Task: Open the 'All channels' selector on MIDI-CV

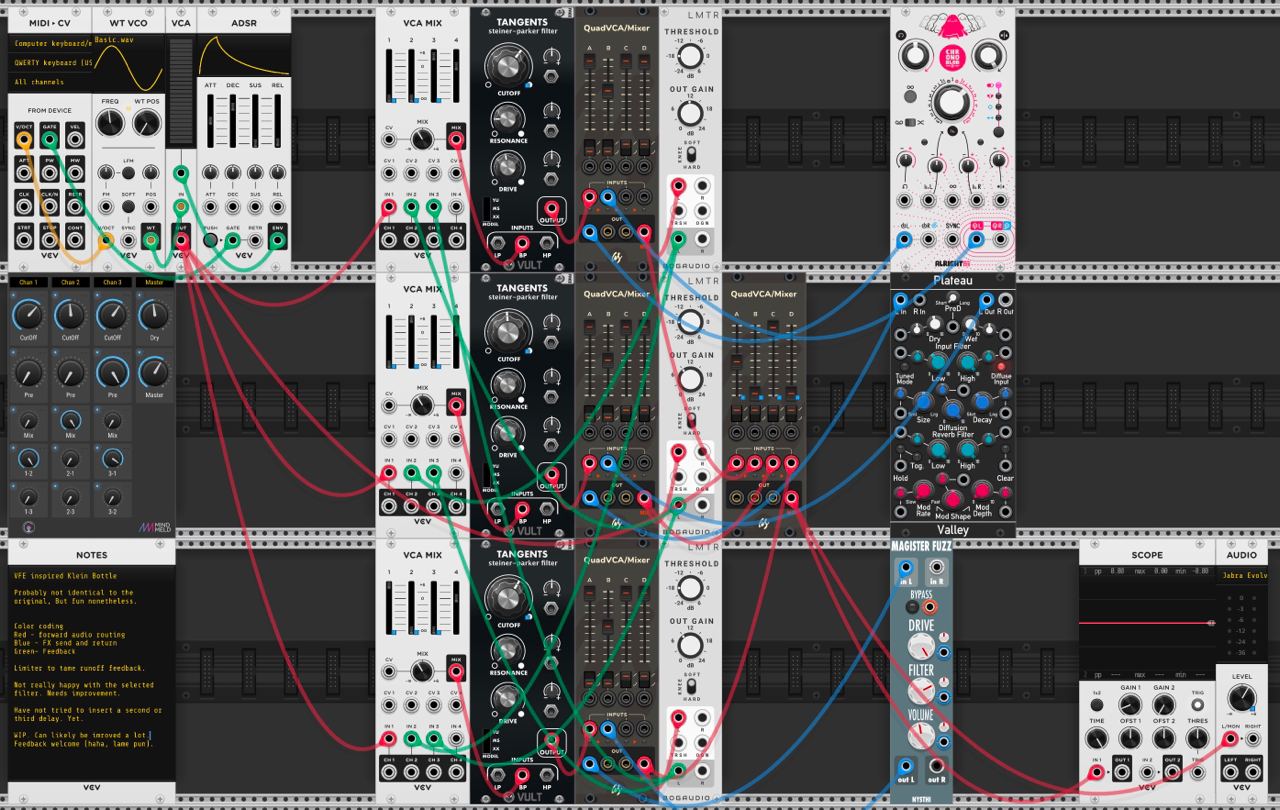Action: click(49, 82)
